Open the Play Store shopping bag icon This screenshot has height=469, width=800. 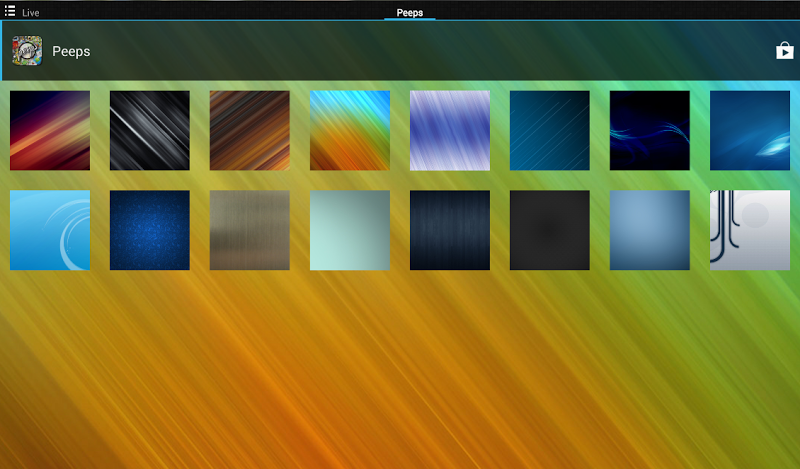[784, 51]
